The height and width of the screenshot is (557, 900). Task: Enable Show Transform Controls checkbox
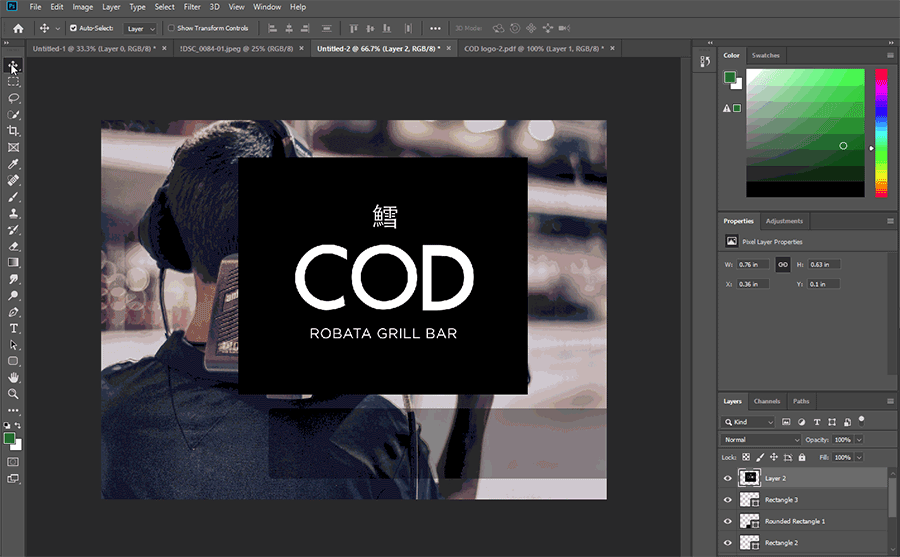[171, 28]
